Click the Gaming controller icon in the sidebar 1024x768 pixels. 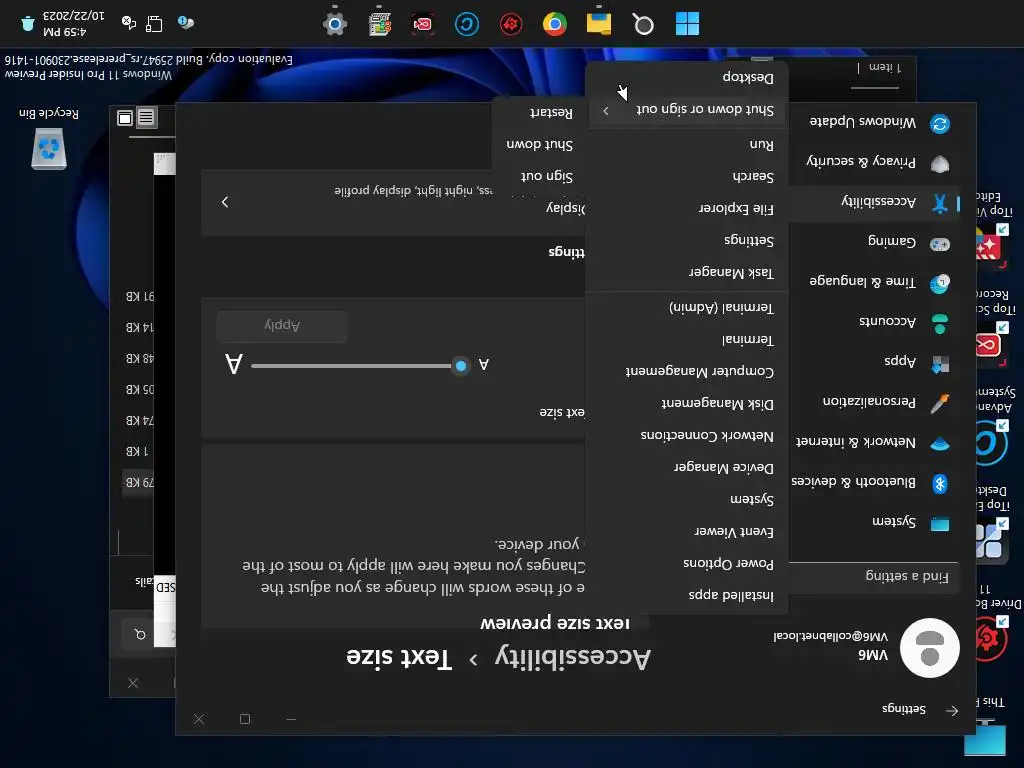[x=940, y=244]
